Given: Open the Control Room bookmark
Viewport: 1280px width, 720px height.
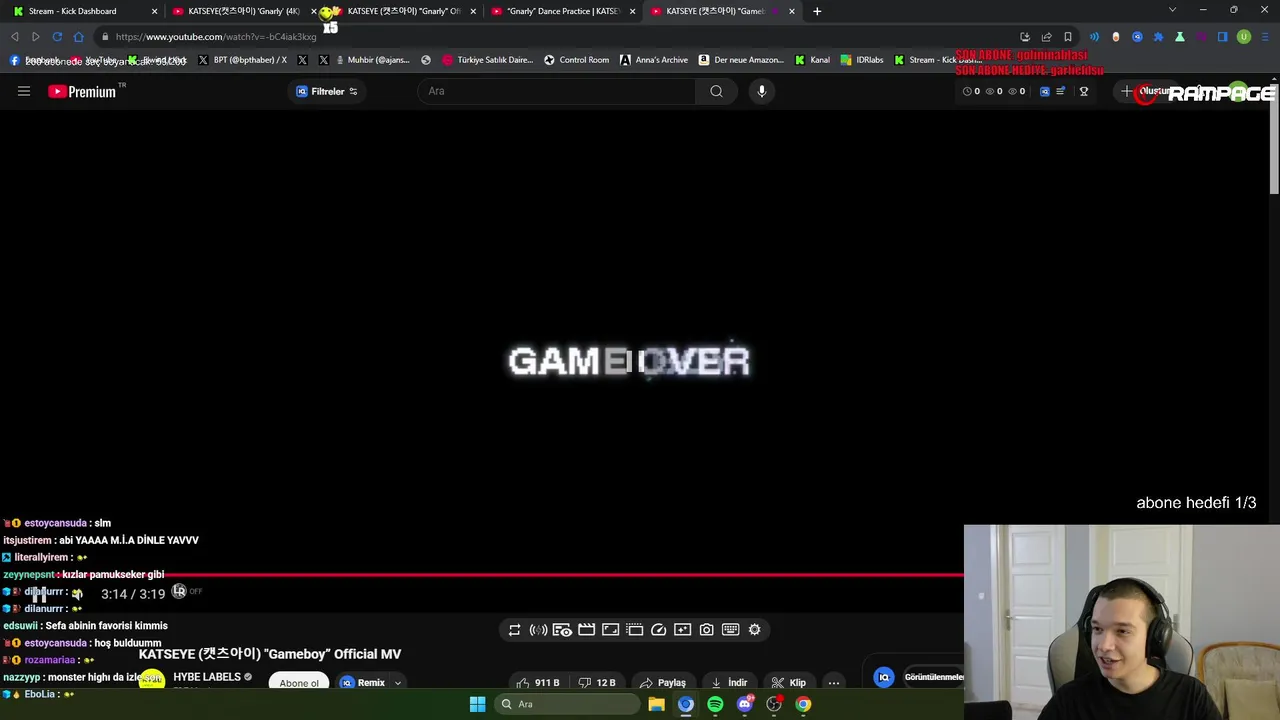Looking at the screenshot, I should pos(576,60).
